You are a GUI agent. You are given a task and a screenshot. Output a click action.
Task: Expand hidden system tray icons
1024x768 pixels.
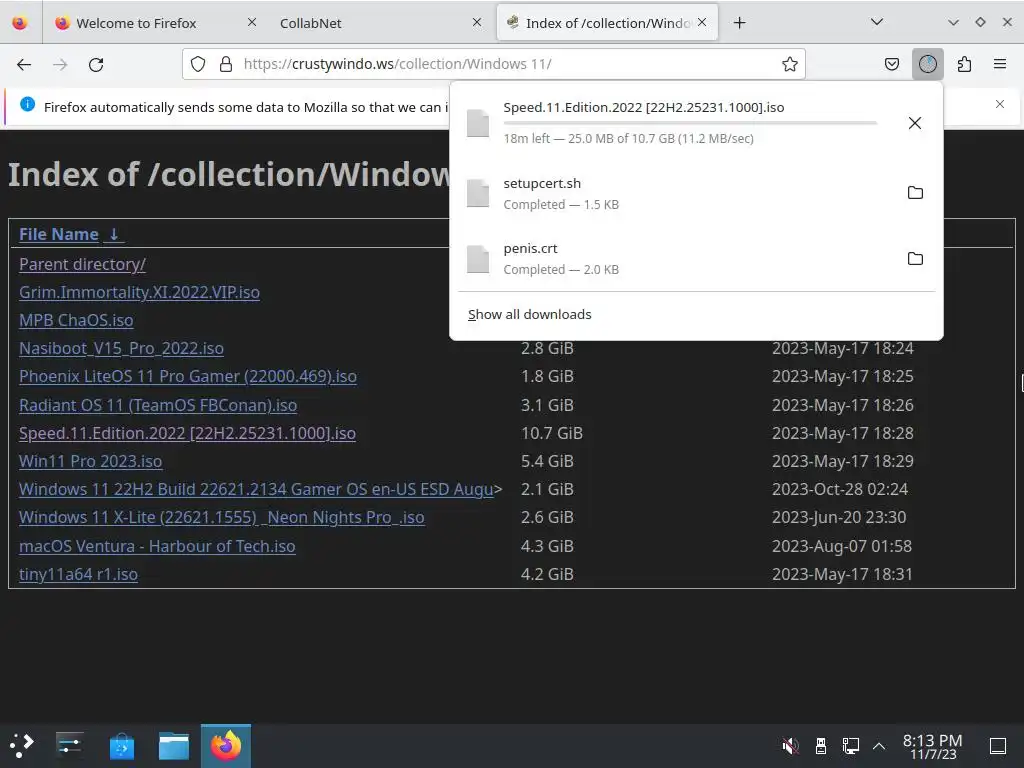pos(879,745)
